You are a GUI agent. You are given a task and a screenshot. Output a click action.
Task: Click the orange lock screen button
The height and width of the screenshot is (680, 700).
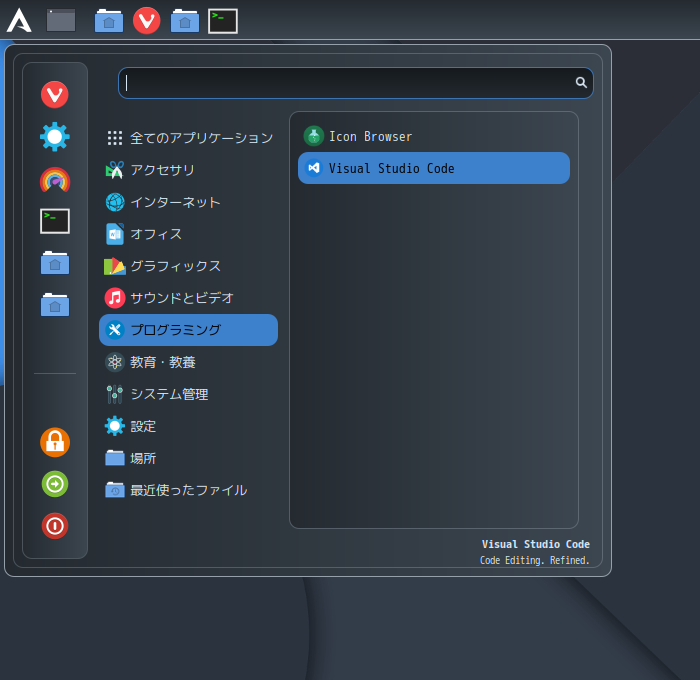pyautogui.click(x=55, y=442)
